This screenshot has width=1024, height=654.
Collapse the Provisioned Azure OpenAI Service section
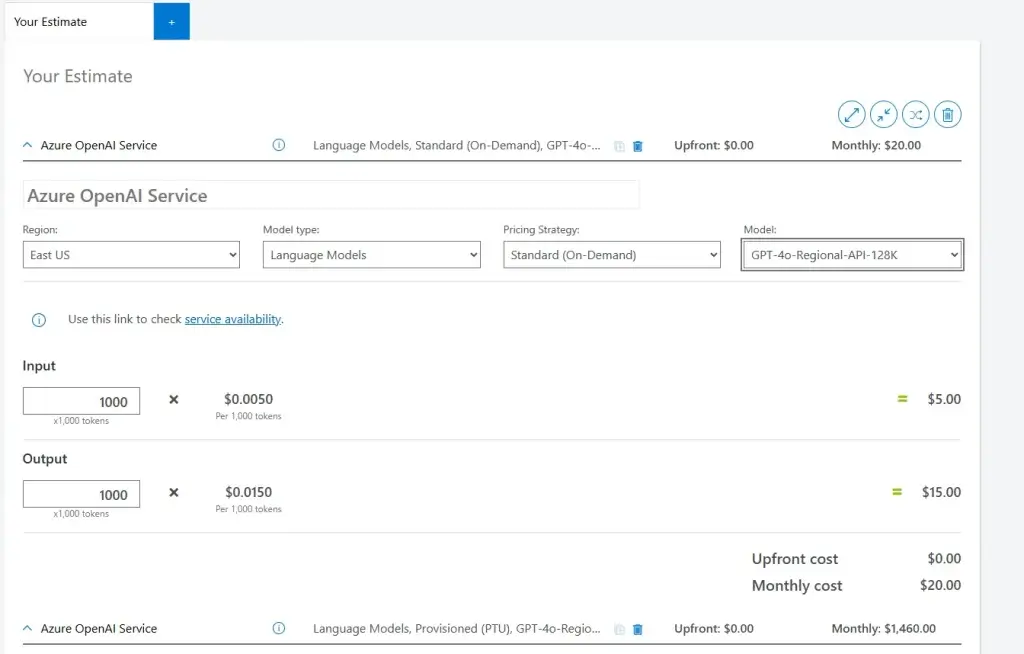coord(27,628)
